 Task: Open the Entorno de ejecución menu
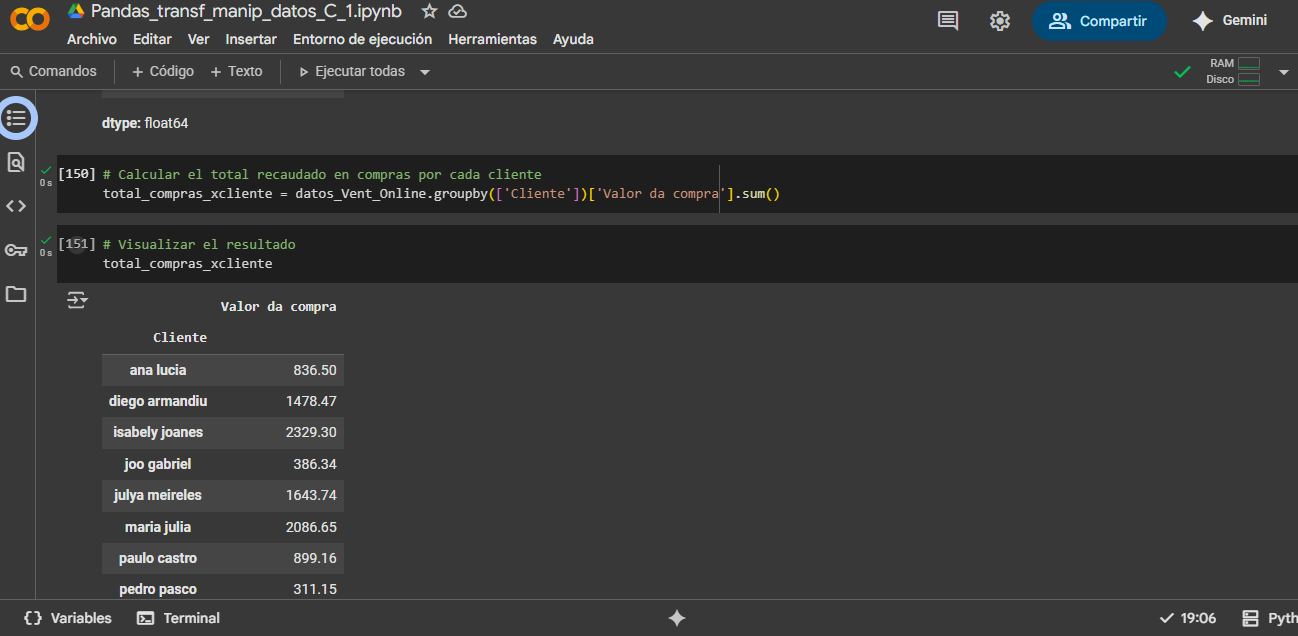(x=362, y=39)
